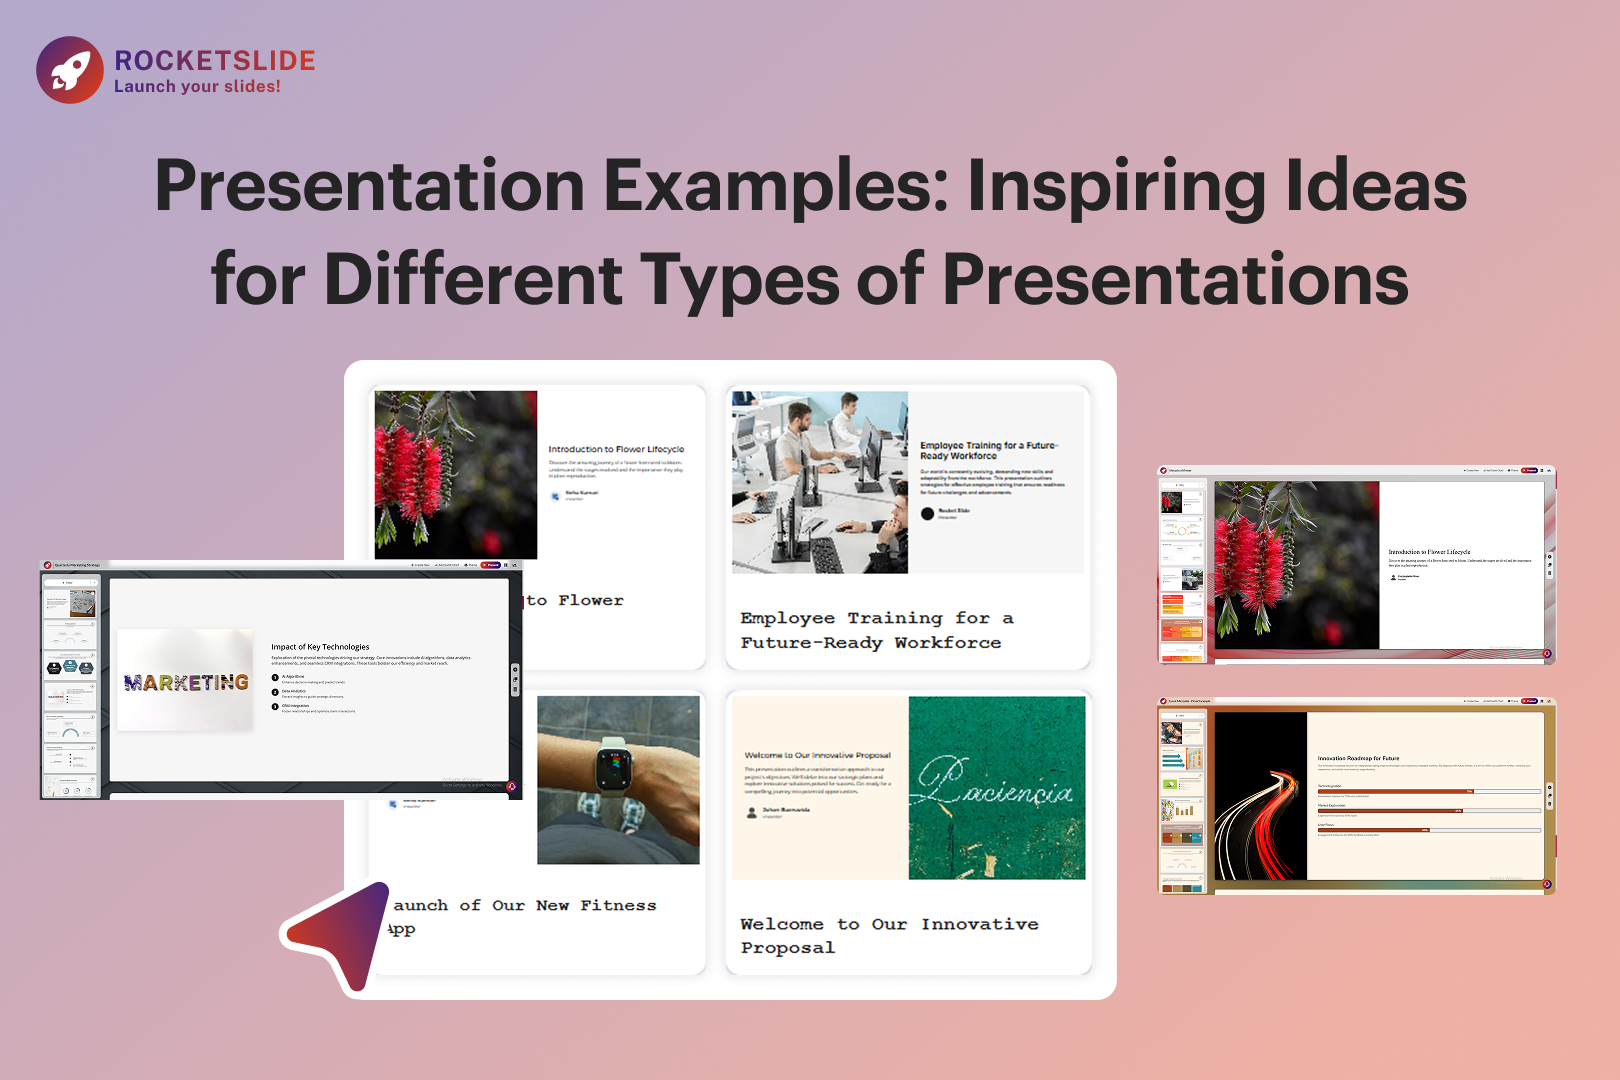Click the settings gear icon on the right edge panel
Screen dimensions: 1620x1080
[x=515, y=669]
